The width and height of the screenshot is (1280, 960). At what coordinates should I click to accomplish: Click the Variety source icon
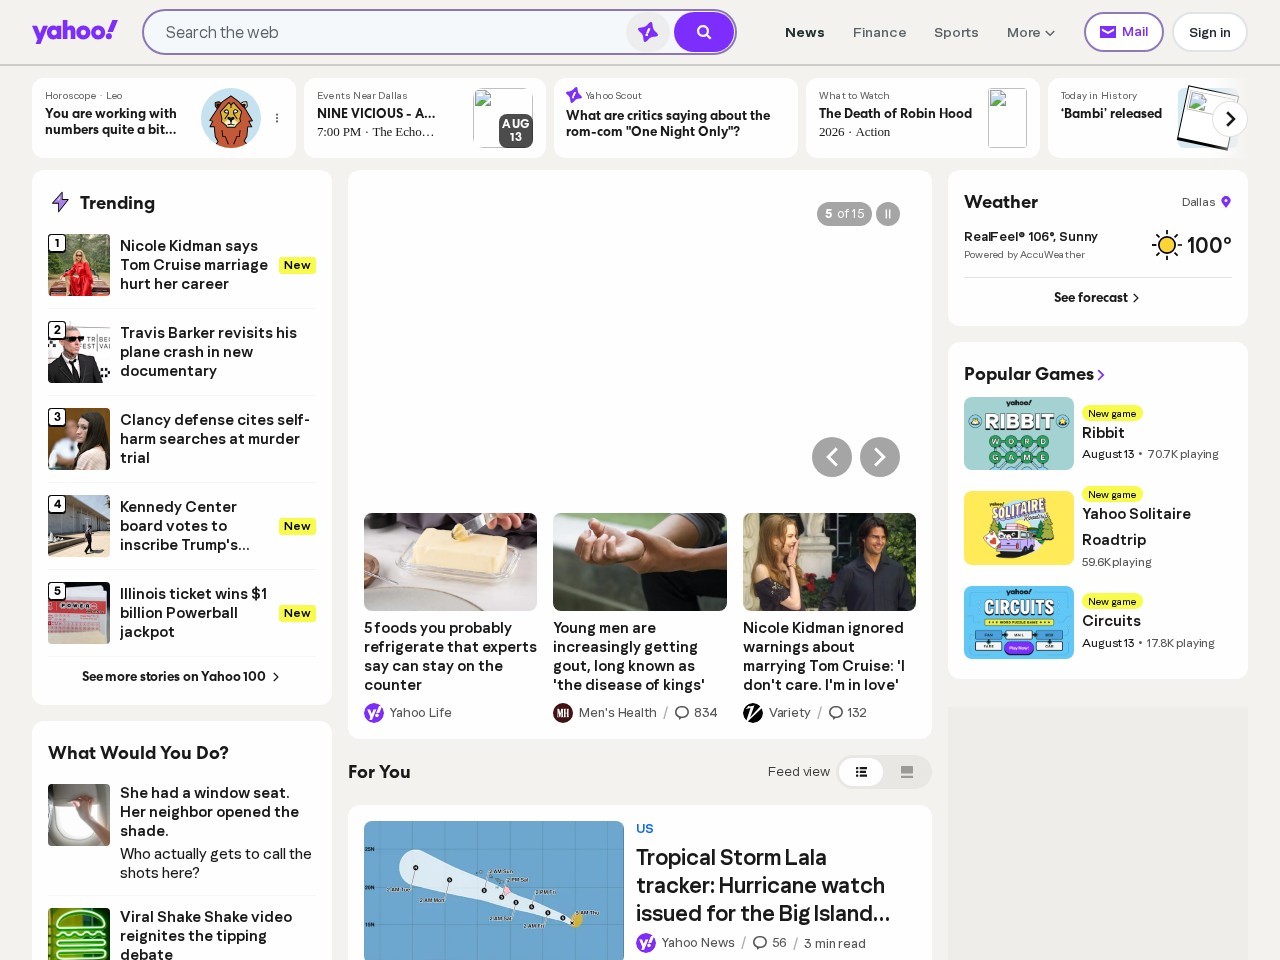click(753, 713)
